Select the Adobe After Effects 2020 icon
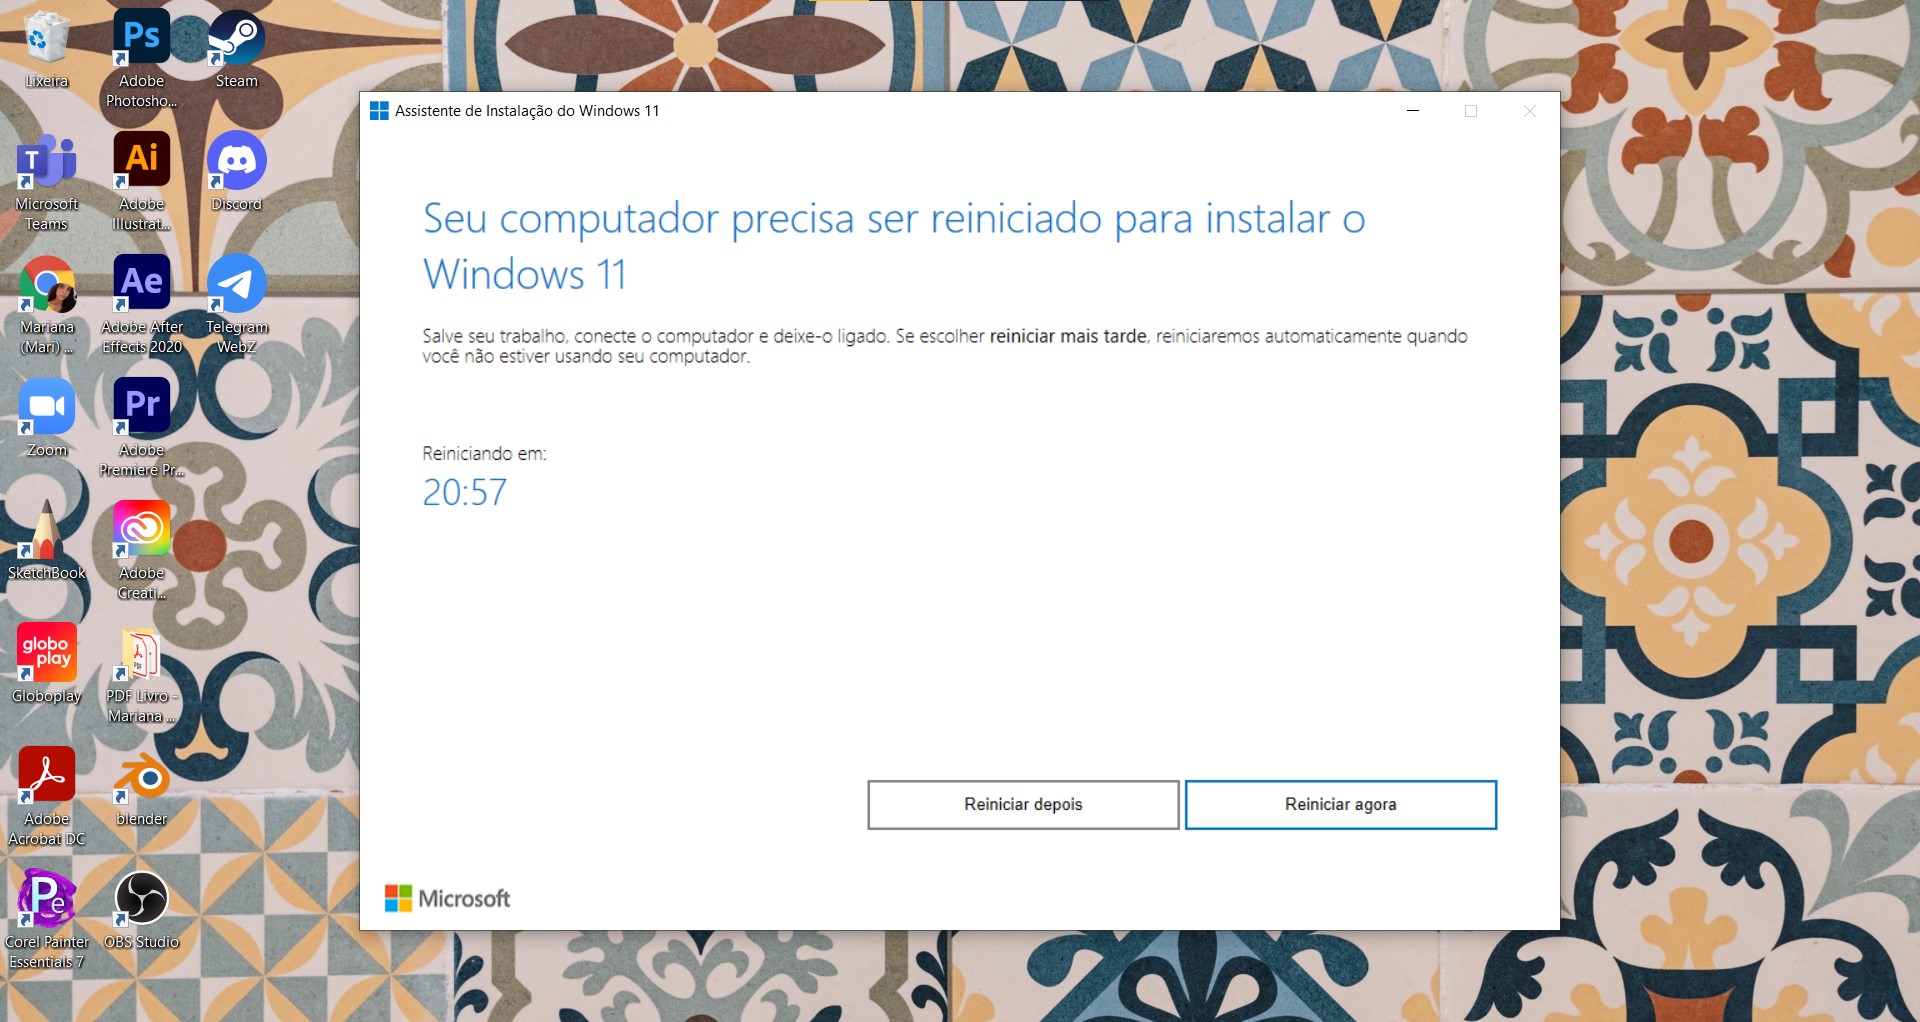This screenshot has height=1022, width=1920. 141,305
